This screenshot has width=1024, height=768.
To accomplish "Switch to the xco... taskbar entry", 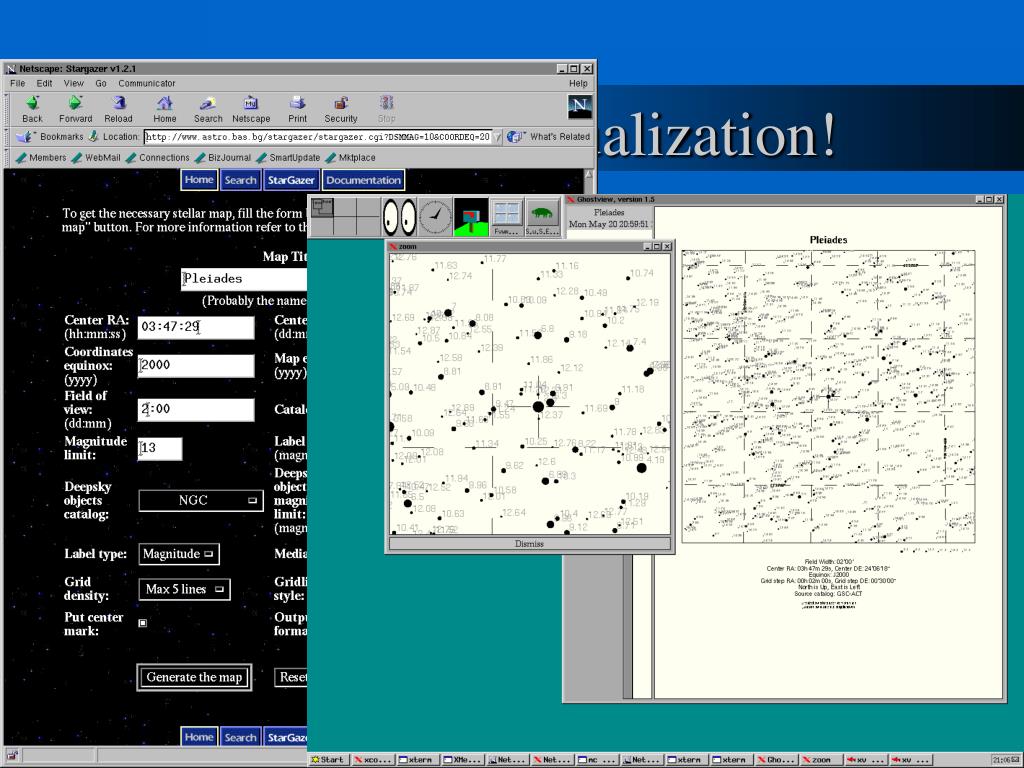I will (373, 760).
